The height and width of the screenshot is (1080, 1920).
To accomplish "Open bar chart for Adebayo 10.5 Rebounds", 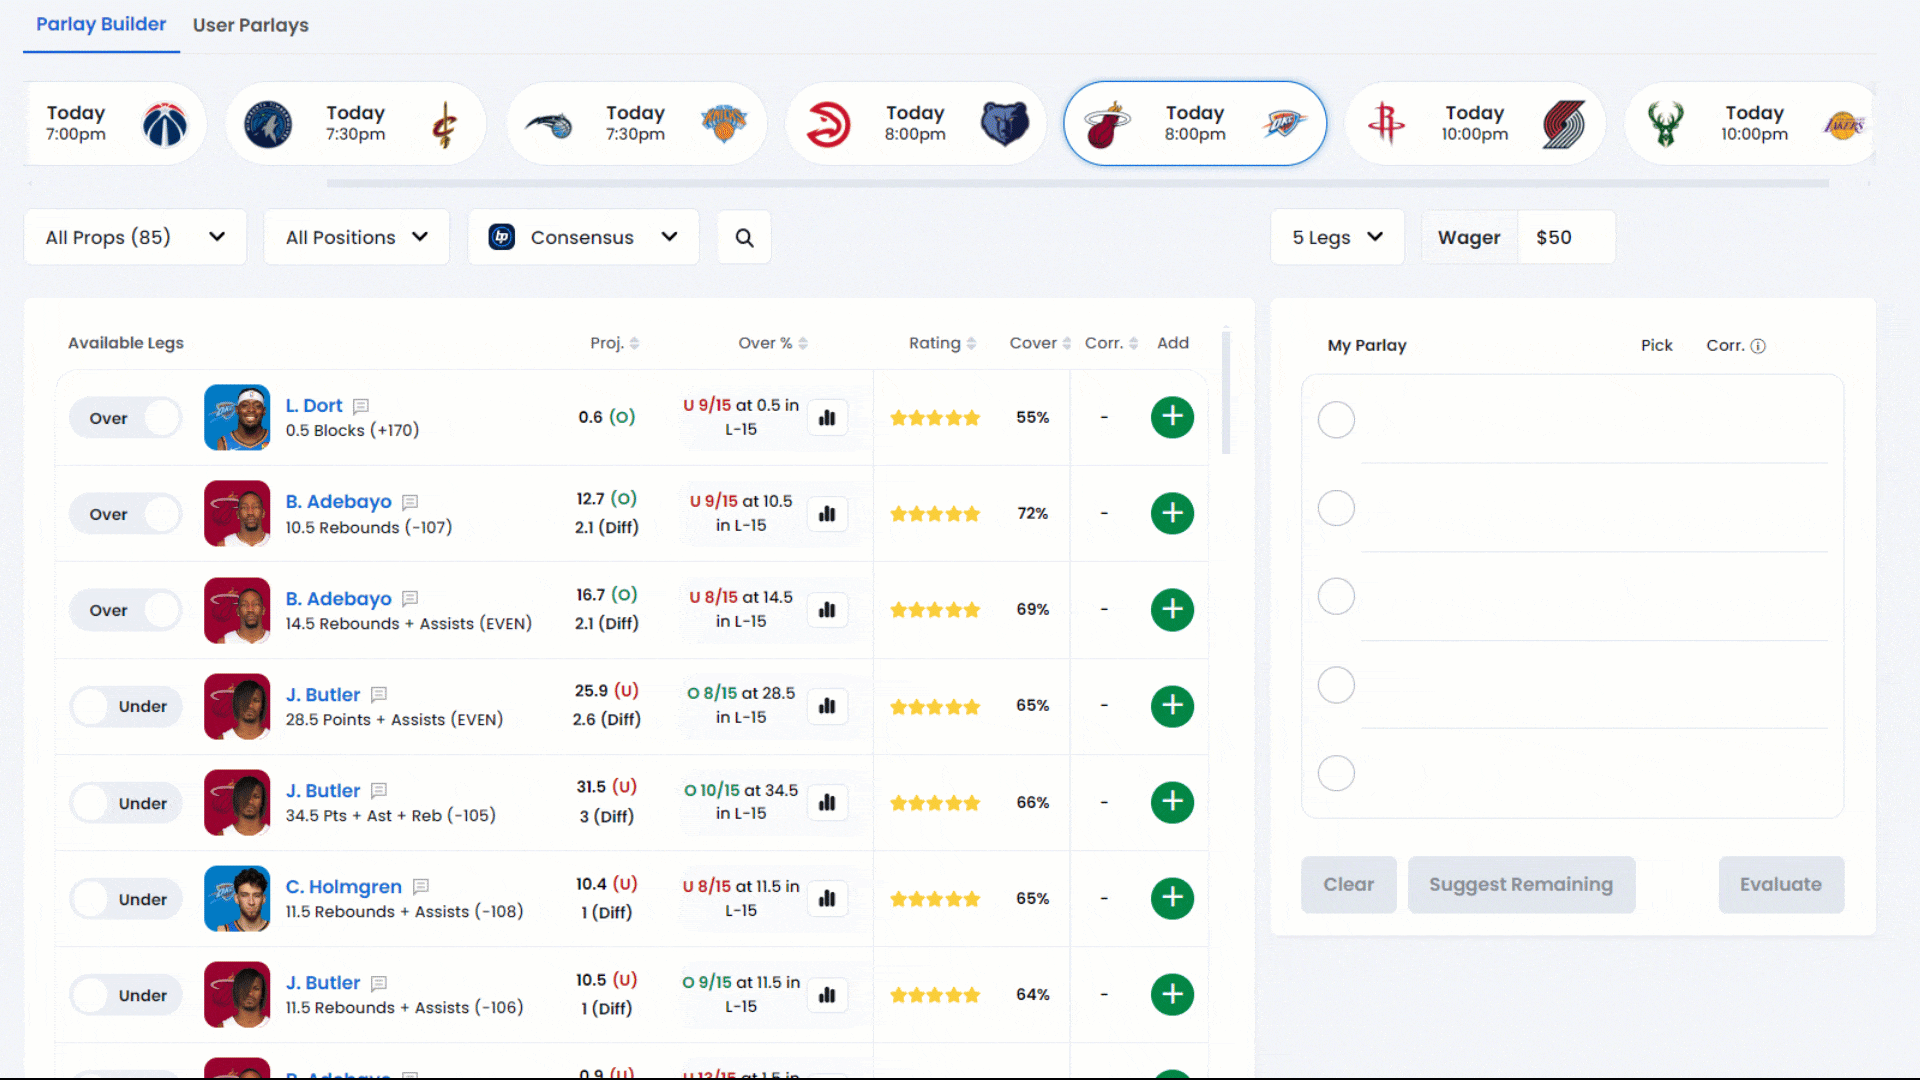I will tap(827, 514).
